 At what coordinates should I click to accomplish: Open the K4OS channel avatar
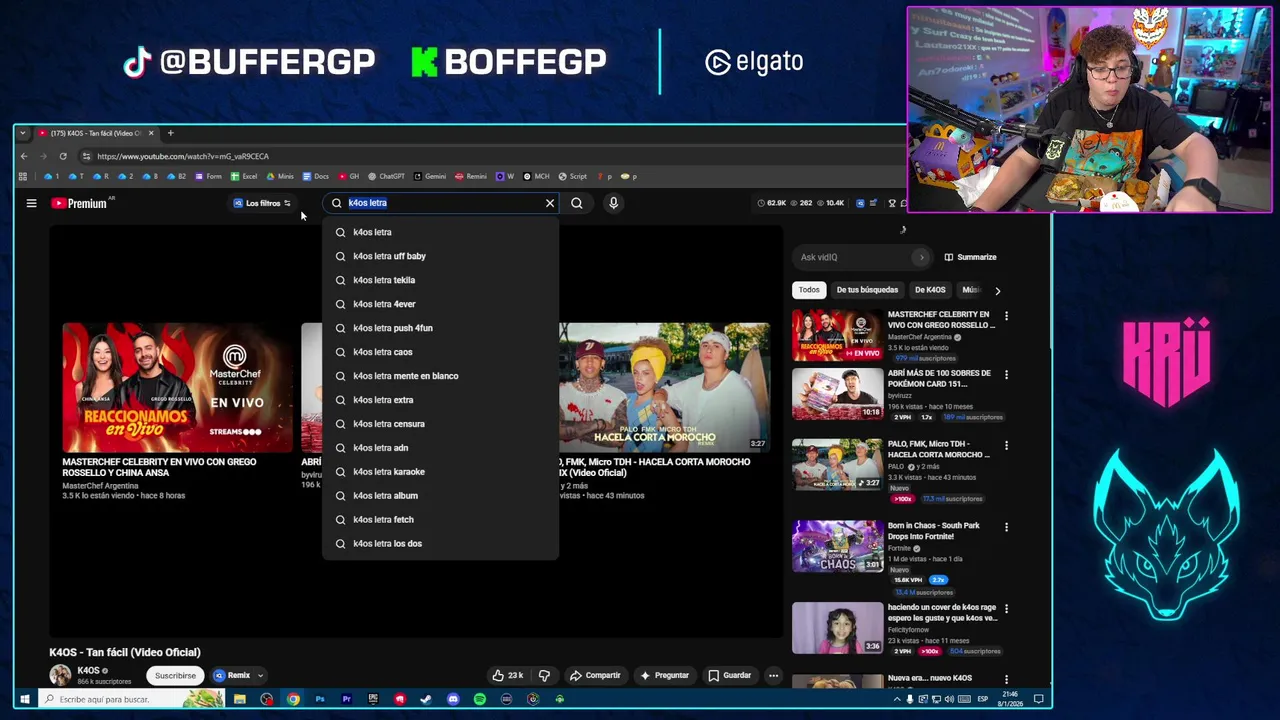coord(60,675)
